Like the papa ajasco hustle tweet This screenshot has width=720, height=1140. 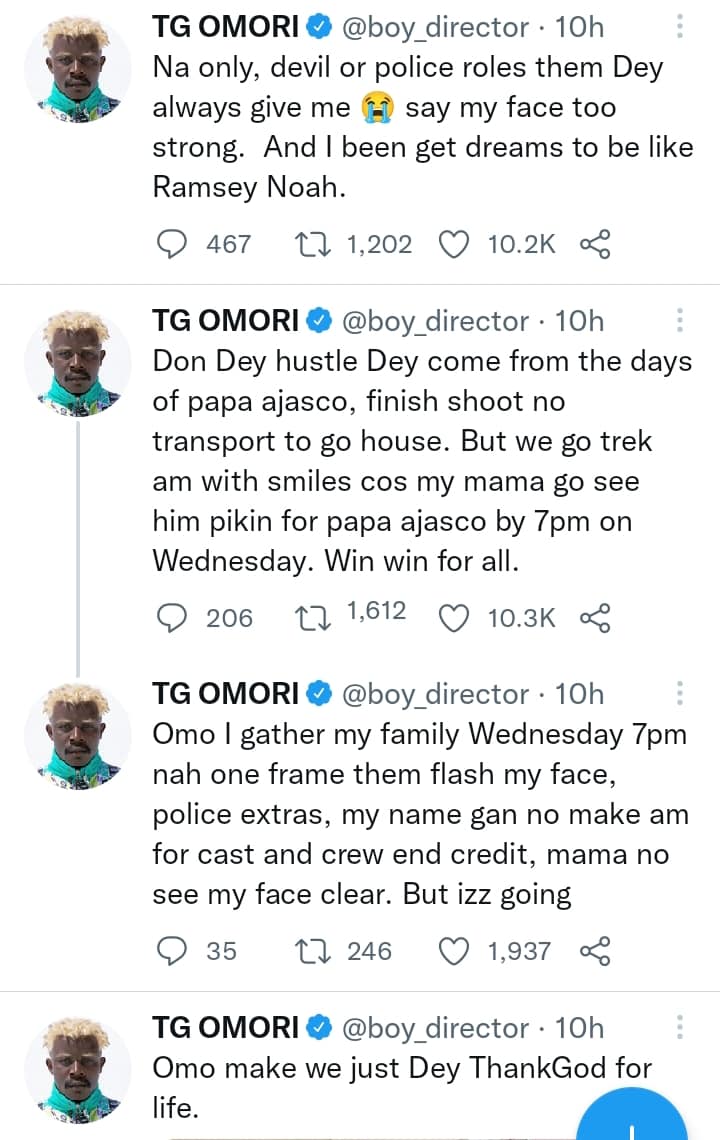tap(454, 618)
